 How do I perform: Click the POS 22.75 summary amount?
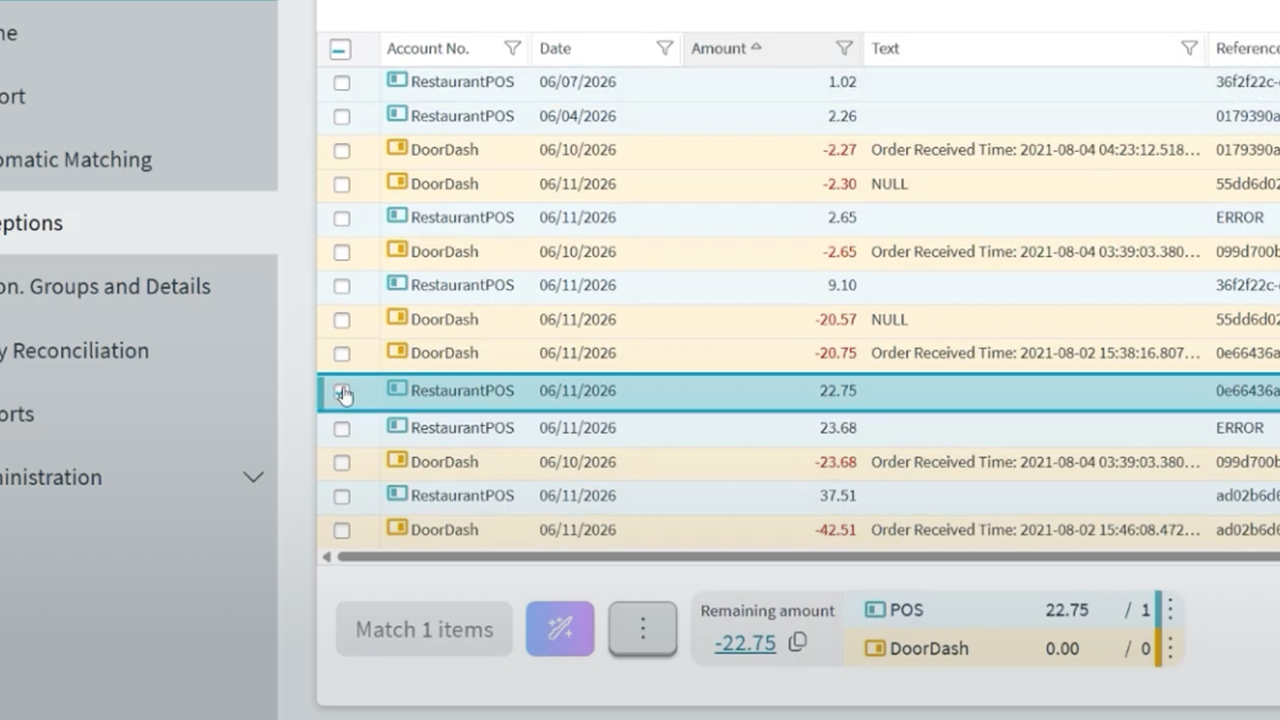[x=1067, y=610]
